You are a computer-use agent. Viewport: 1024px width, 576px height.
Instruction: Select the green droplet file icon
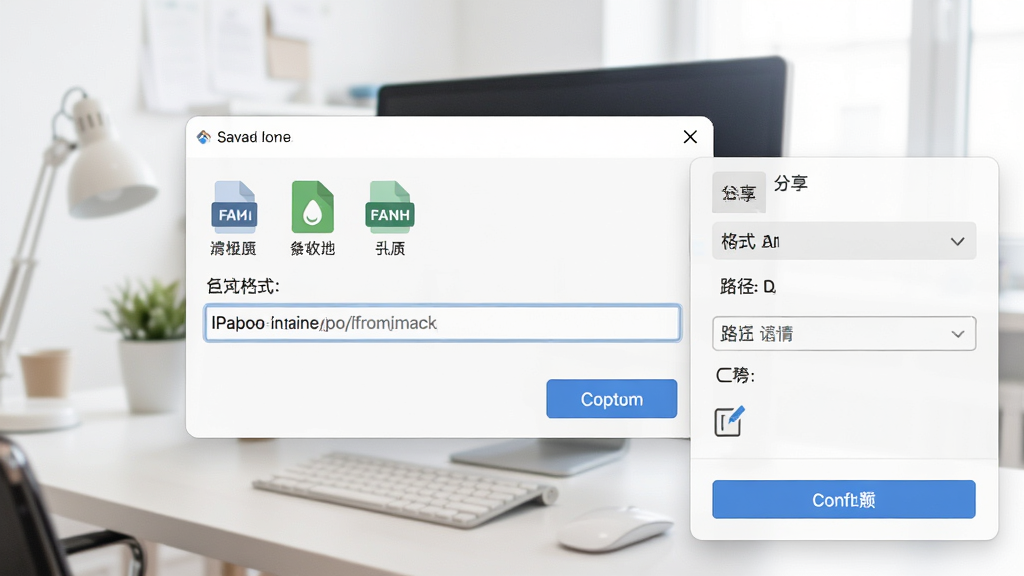[312, 207]
